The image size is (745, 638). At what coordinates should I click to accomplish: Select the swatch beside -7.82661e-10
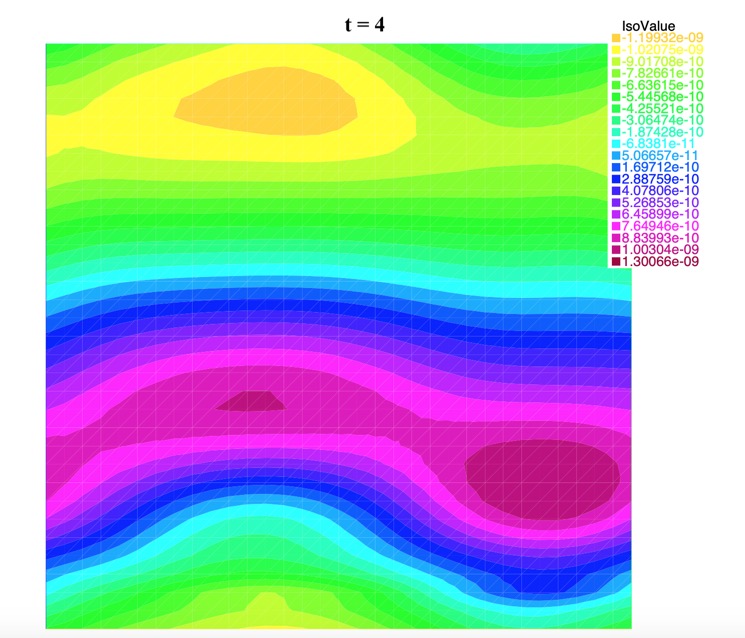coord(616,73)
